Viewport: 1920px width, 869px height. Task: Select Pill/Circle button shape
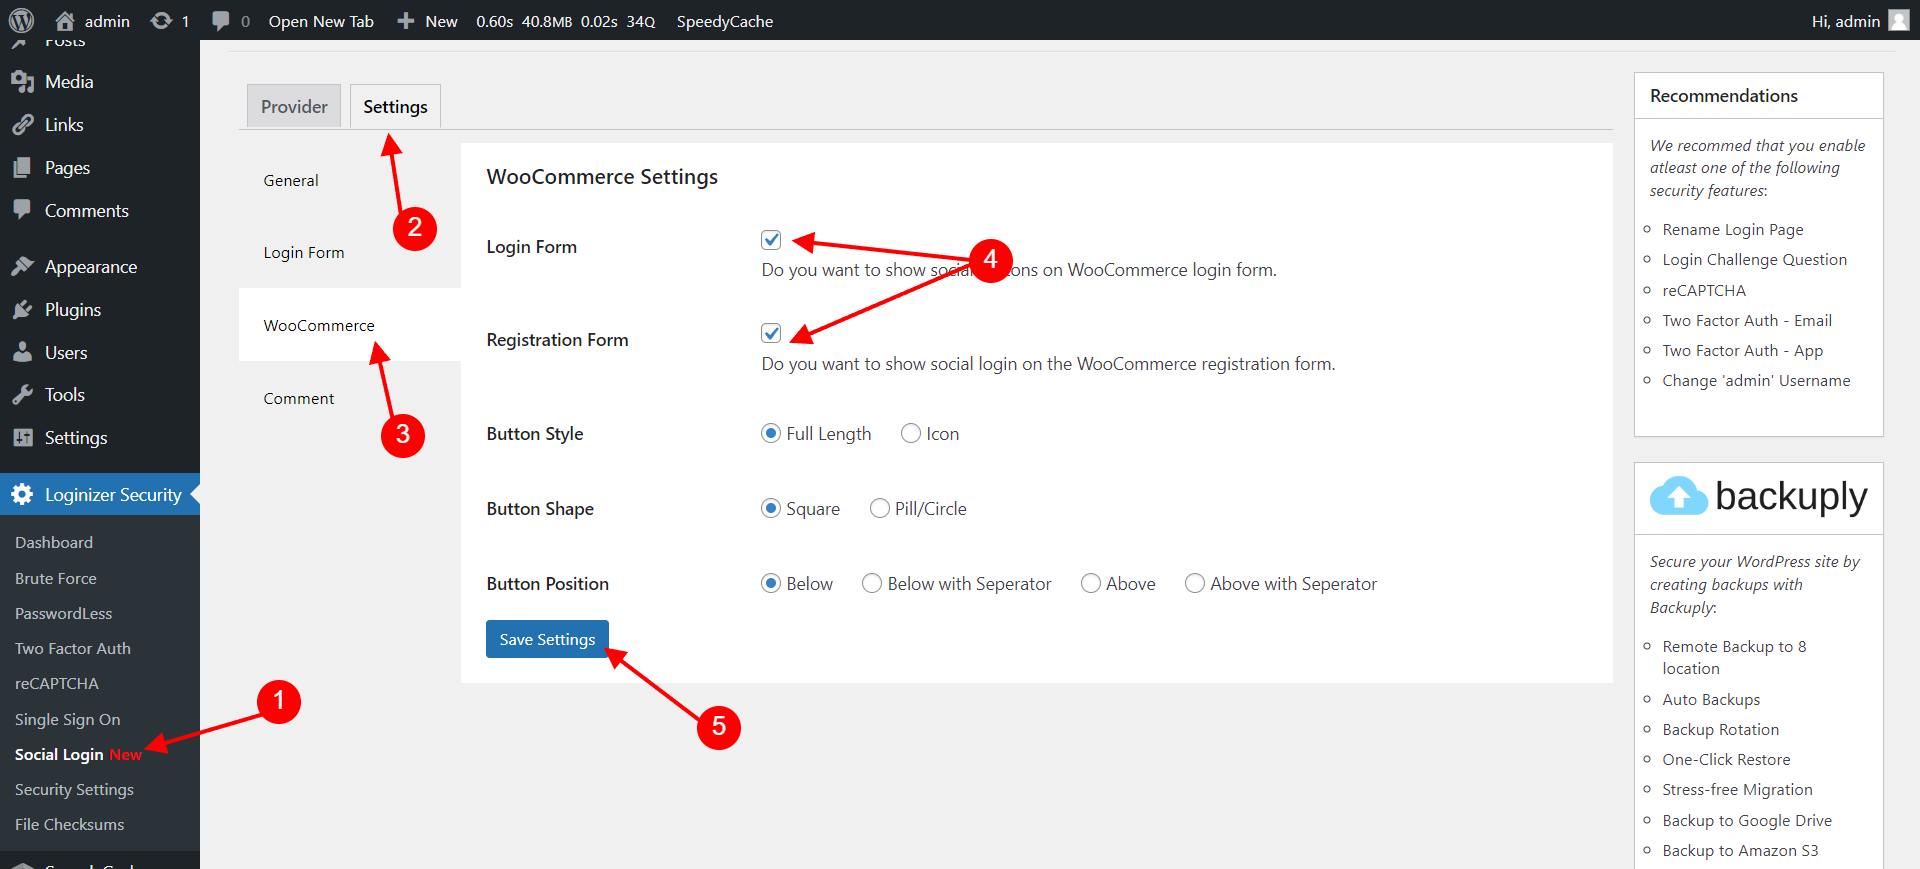[880, 508]
